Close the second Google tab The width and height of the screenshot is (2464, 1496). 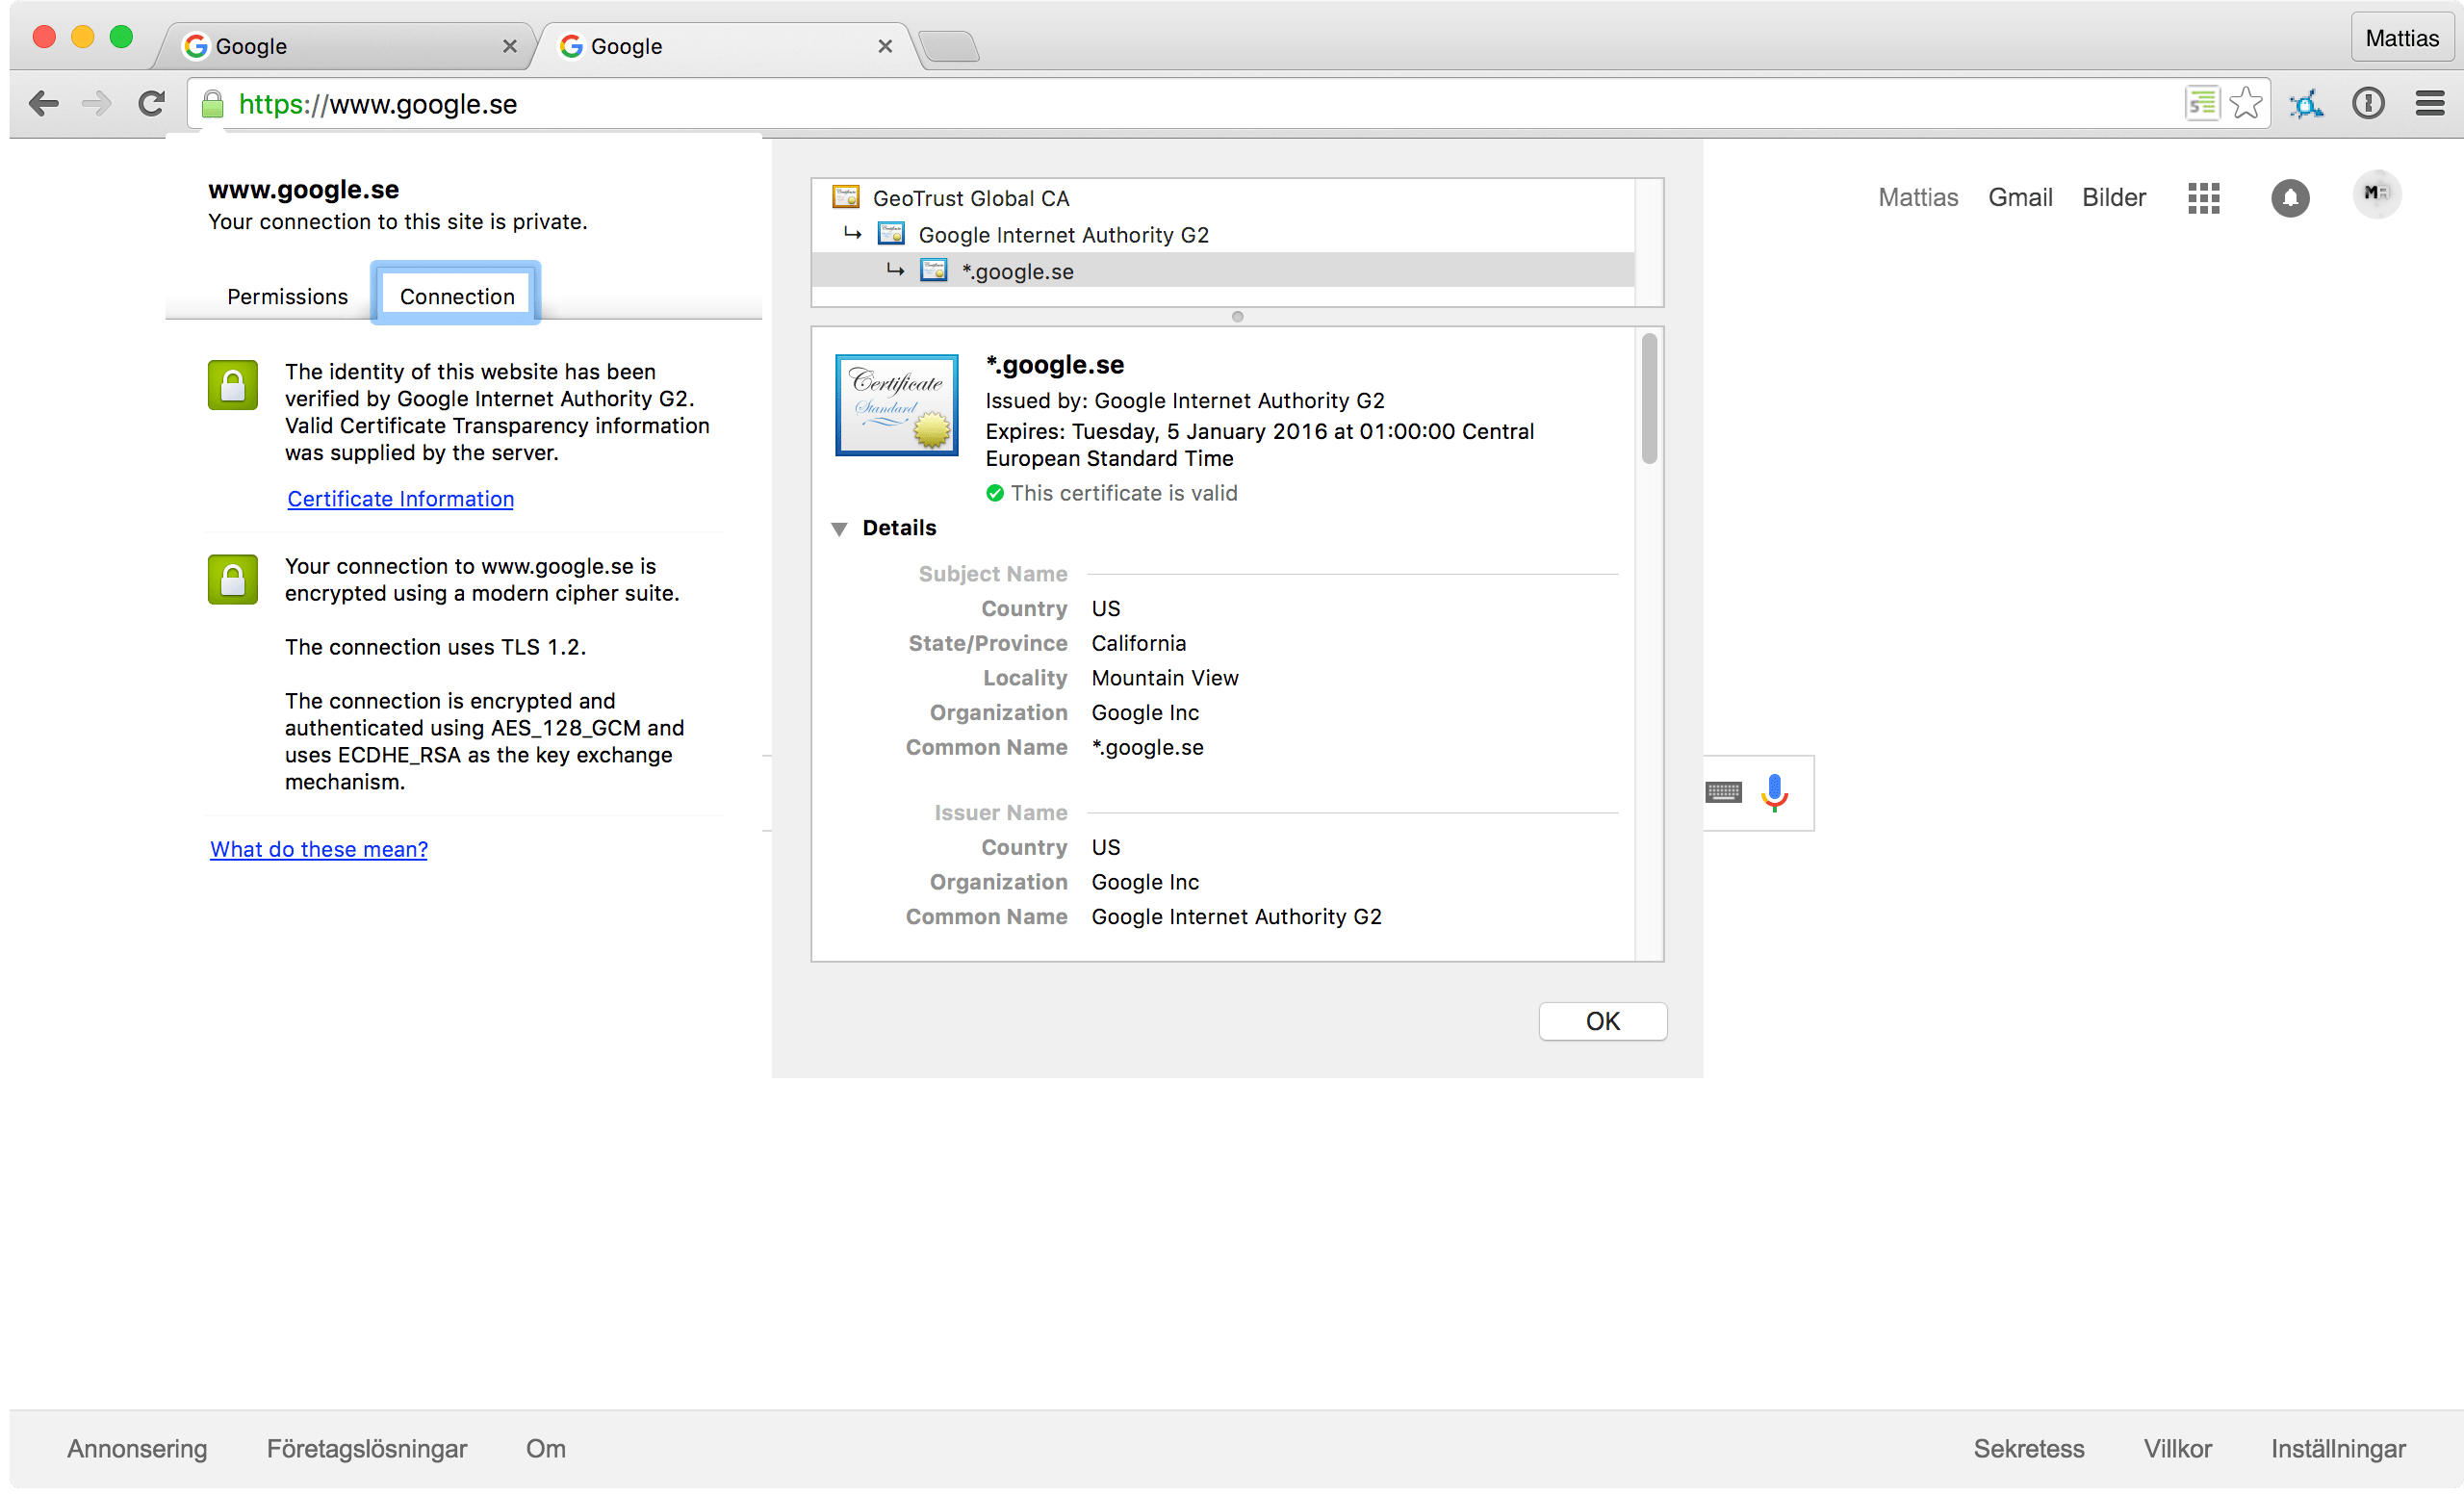pos(885,46)
